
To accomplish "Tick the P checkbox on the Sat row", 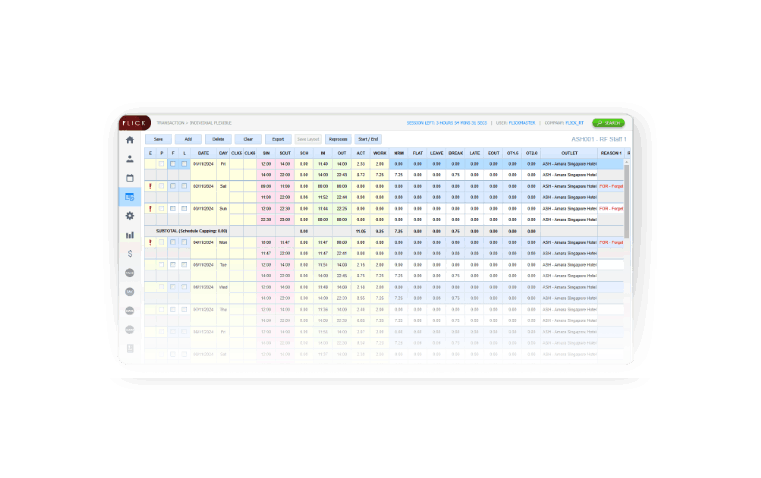I will click(162, 186).
